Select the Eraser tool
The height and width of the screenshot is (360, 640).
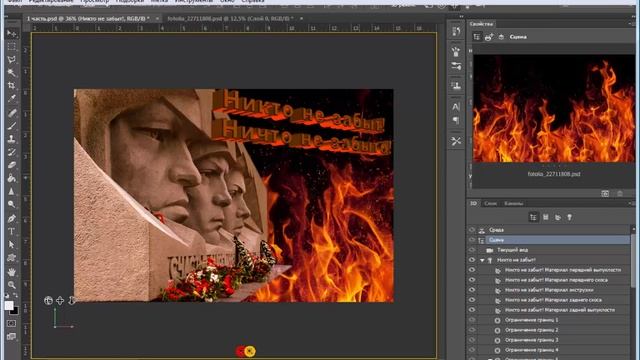click(11, 165)
